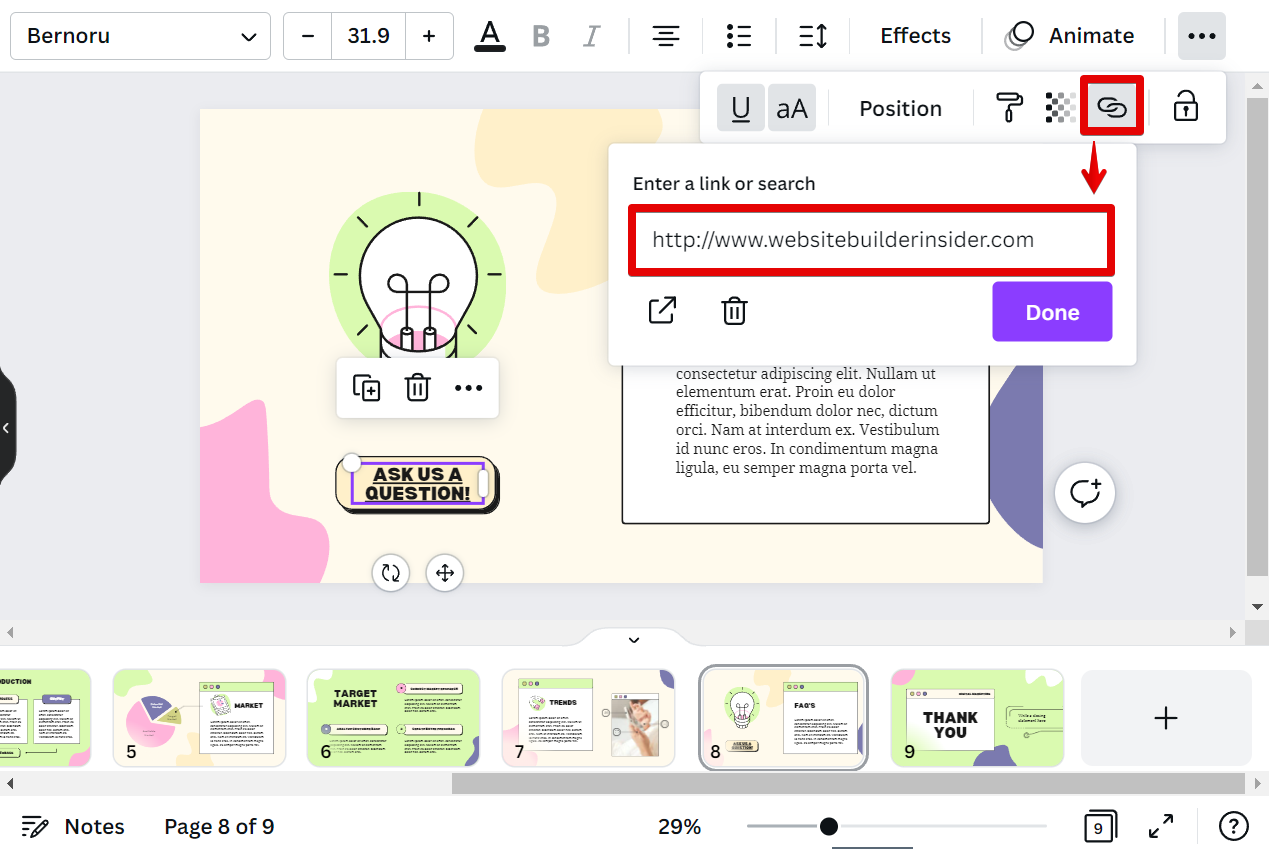Toggle underline formatting
Image resolution: width=1269 pixels, height=849 pixels.
click(x=740, y=107)
